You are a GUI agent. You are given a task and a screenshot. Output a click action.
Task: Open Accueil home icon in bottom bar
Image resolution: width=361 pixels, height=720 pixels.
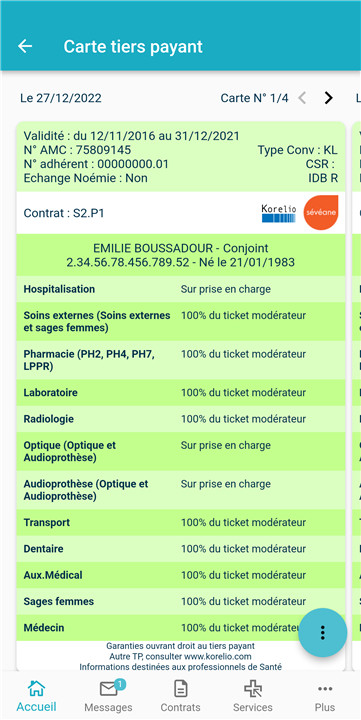[x=36, y=688]
